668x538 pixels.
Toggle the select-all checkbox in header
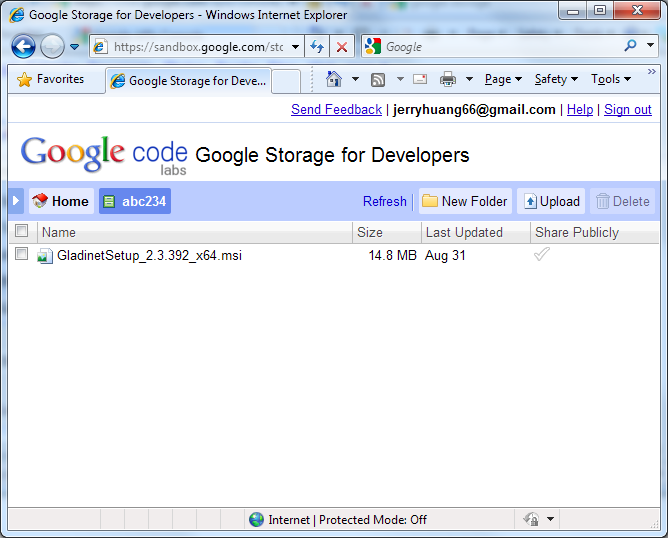pyautogui.click(x=21, y=230)
